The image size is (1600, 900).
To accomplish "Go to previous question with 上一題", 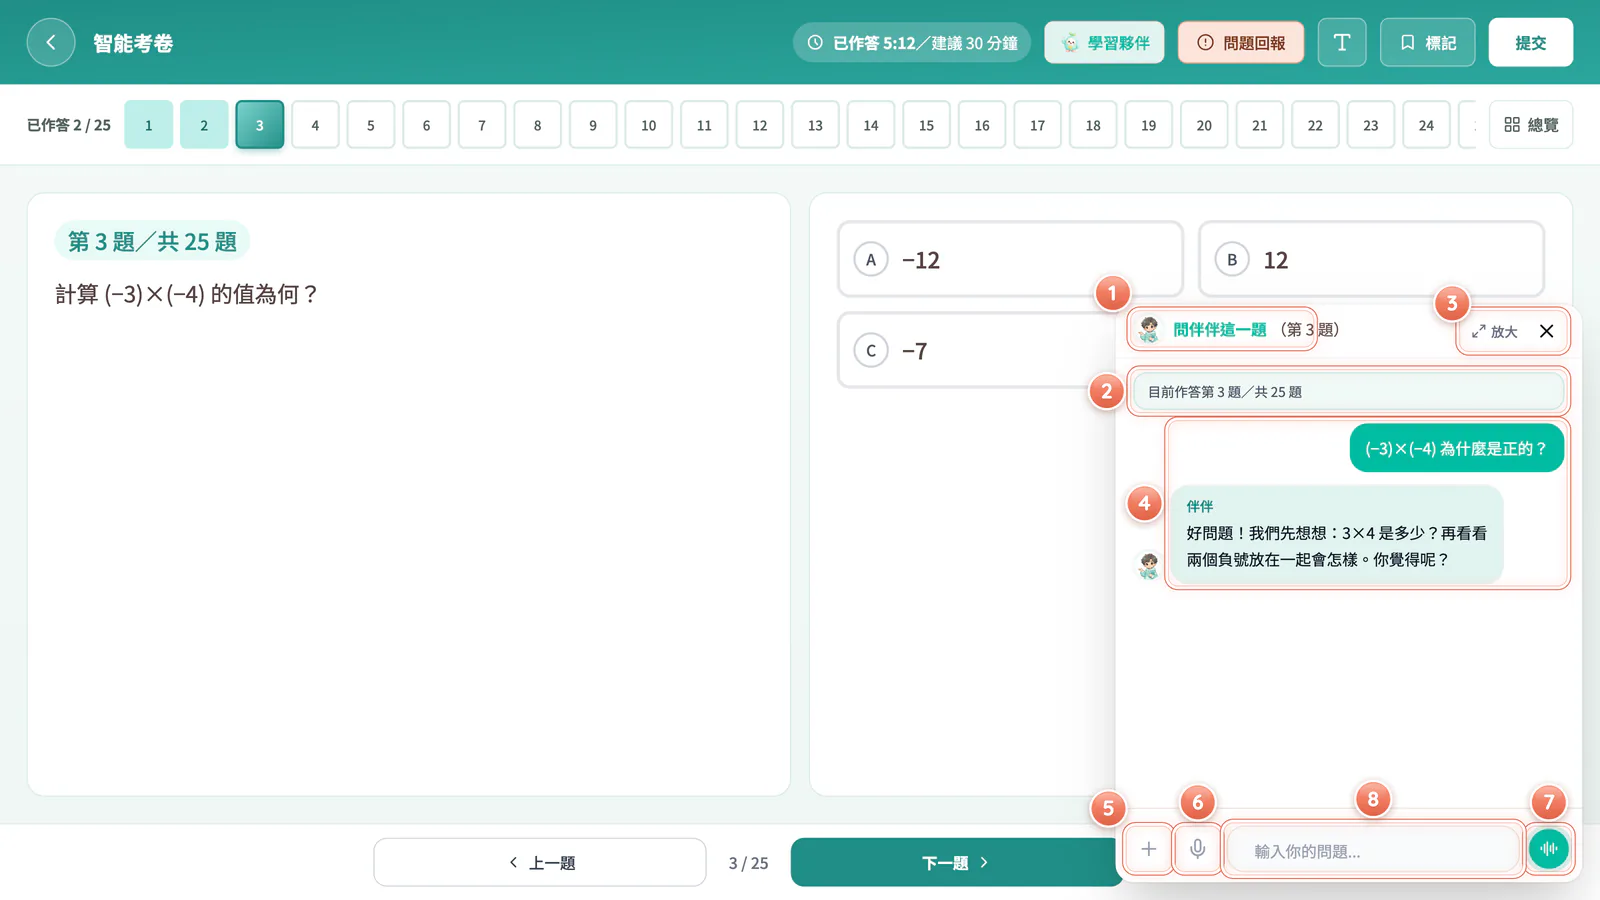I will (540, 862).
